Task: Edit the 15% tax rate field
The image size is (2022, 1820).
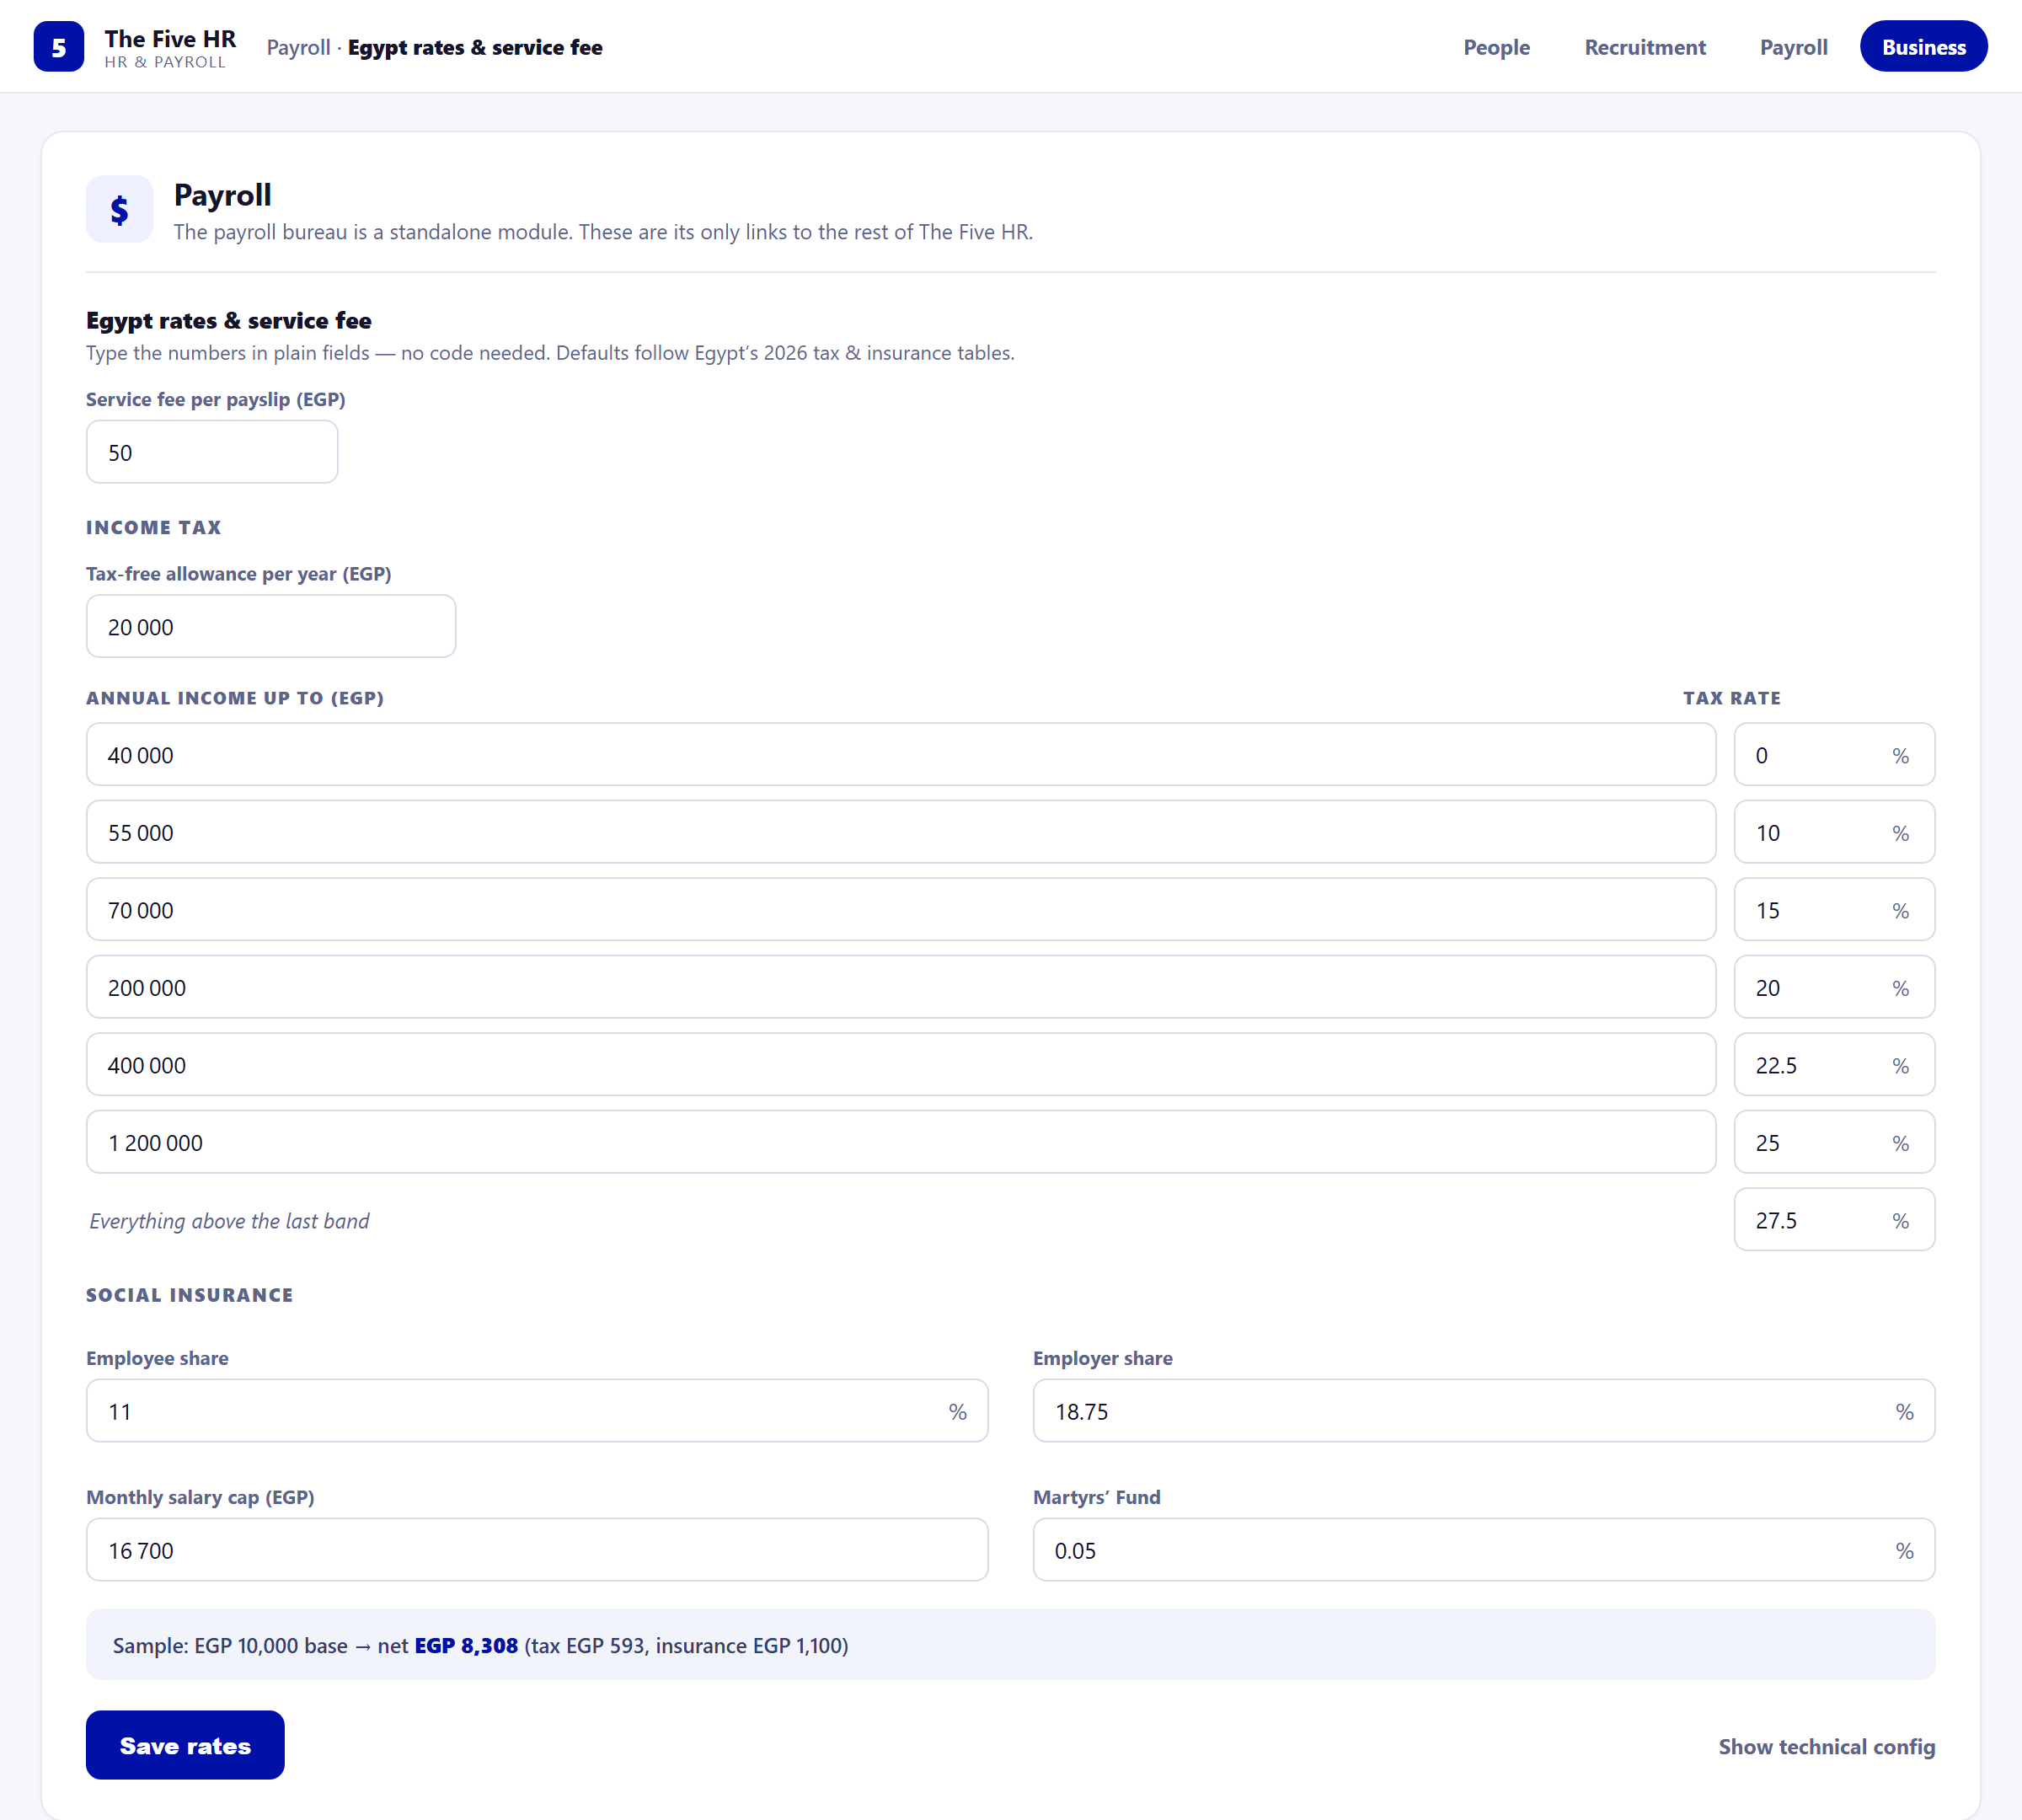Action: point(1834,910)
